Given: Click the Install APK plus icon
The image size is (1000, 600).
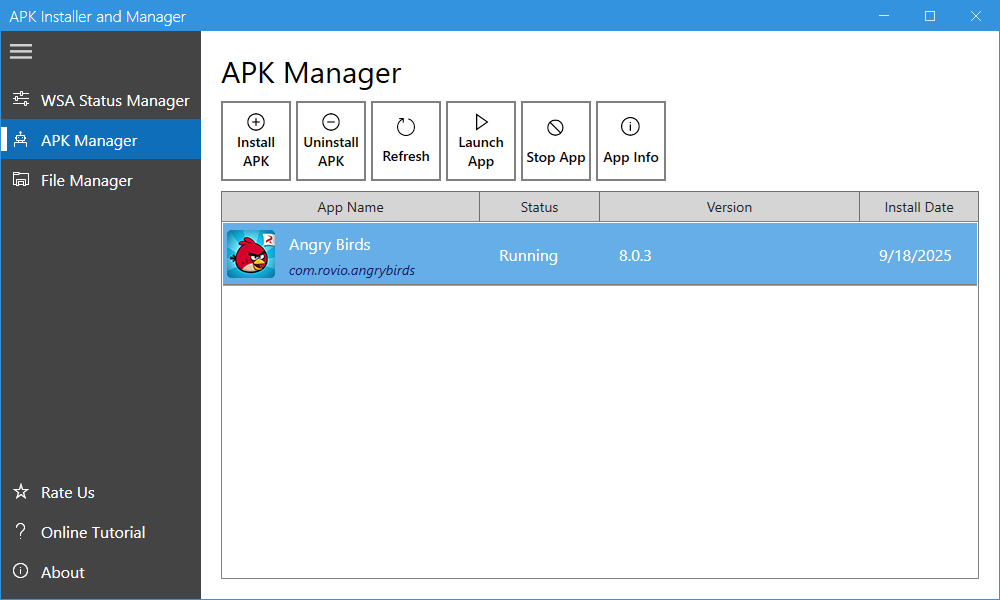Looking at the screenshot, I should 256,122.
